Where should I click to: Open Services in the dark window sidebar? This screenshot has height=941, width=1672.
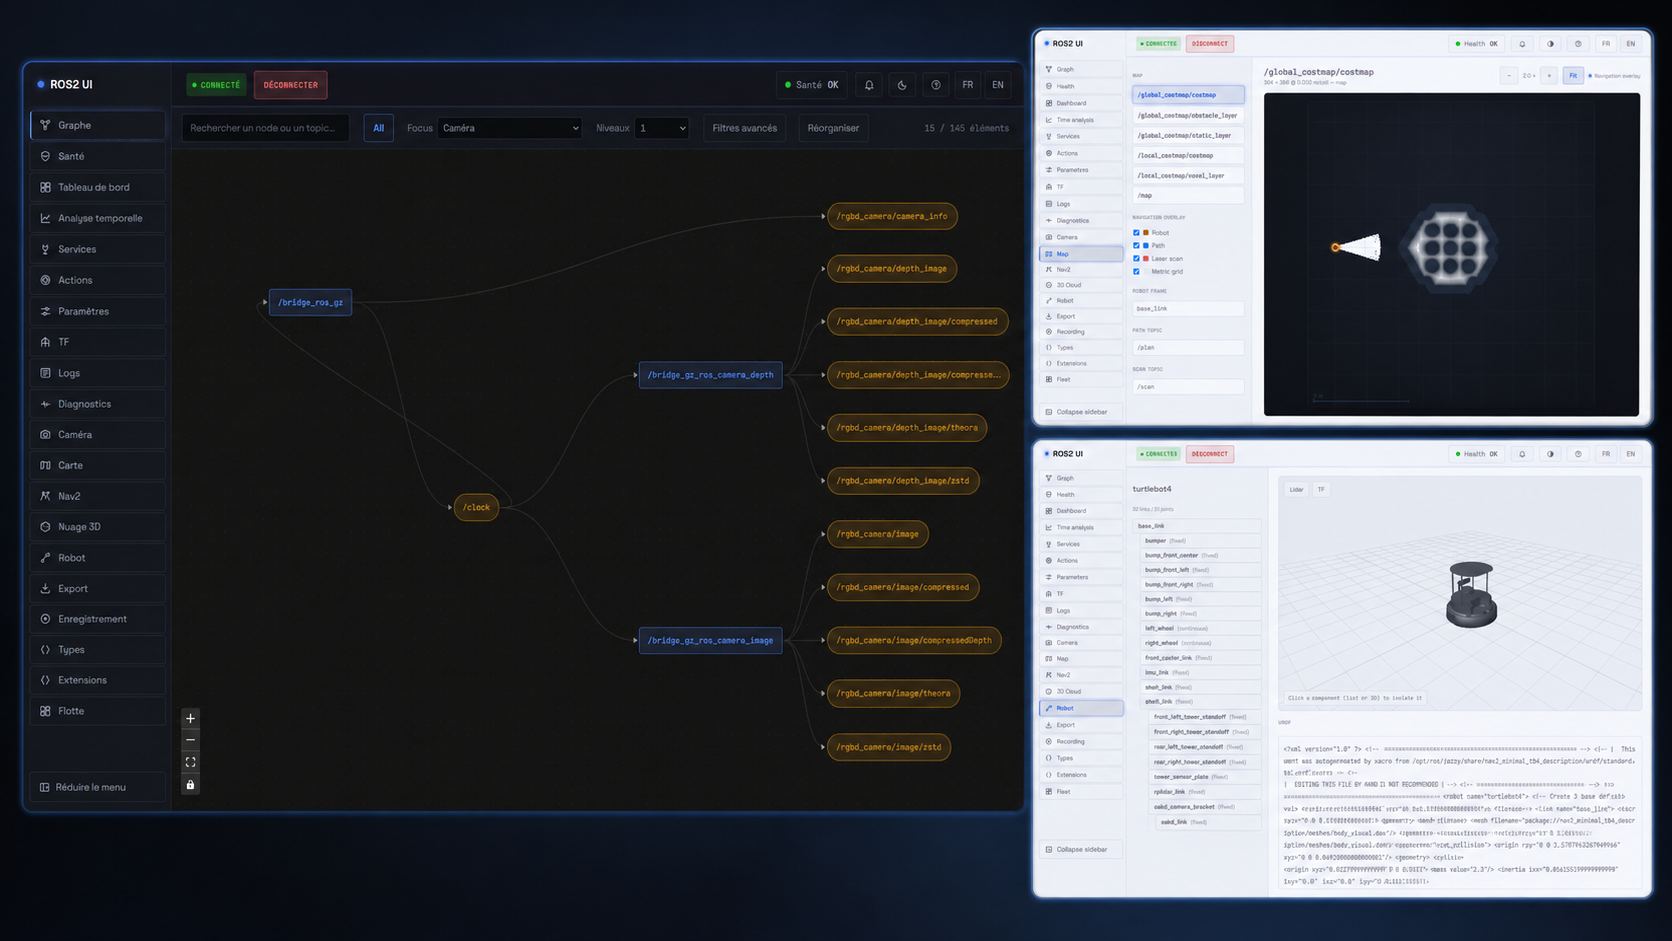tap(97, 249)
